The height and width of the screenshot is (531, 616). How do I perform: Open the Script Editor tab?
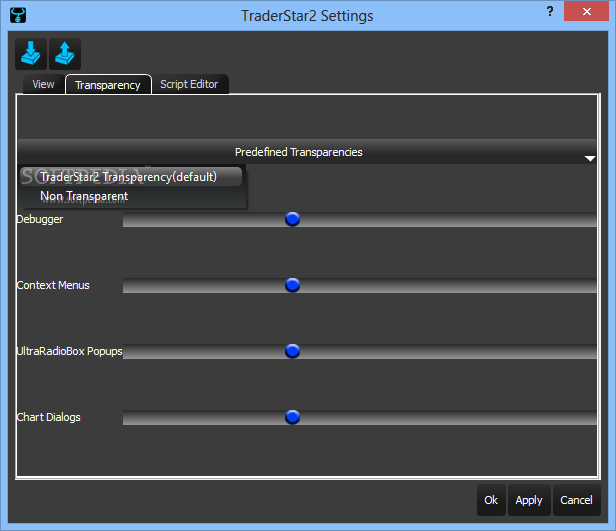pos(189,84)
